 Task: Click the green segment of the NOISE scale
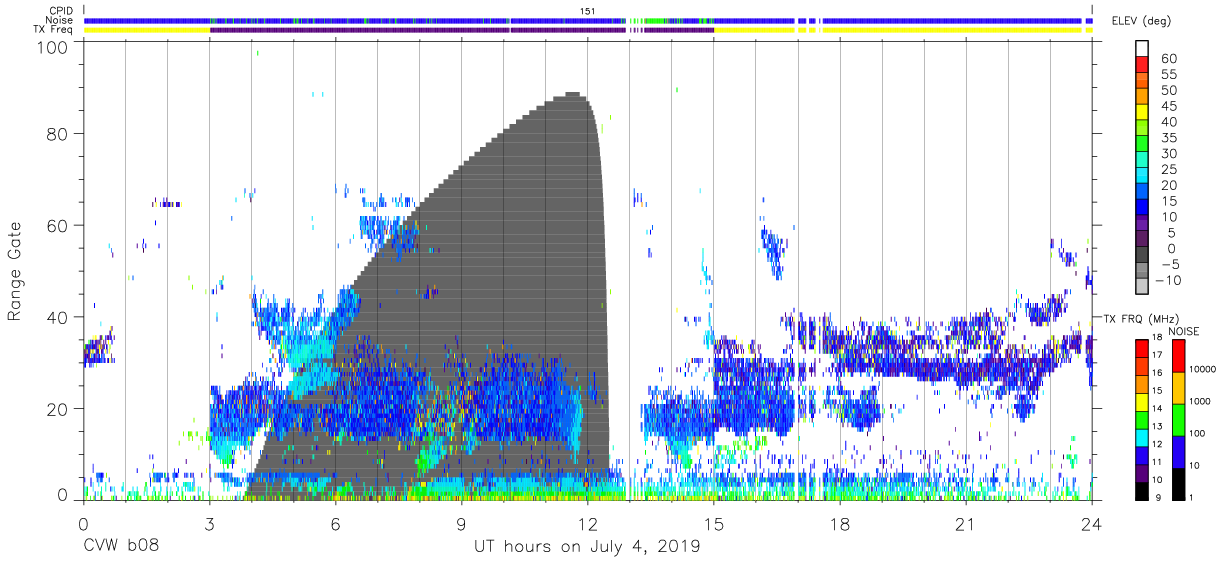tap(1179, 419)
